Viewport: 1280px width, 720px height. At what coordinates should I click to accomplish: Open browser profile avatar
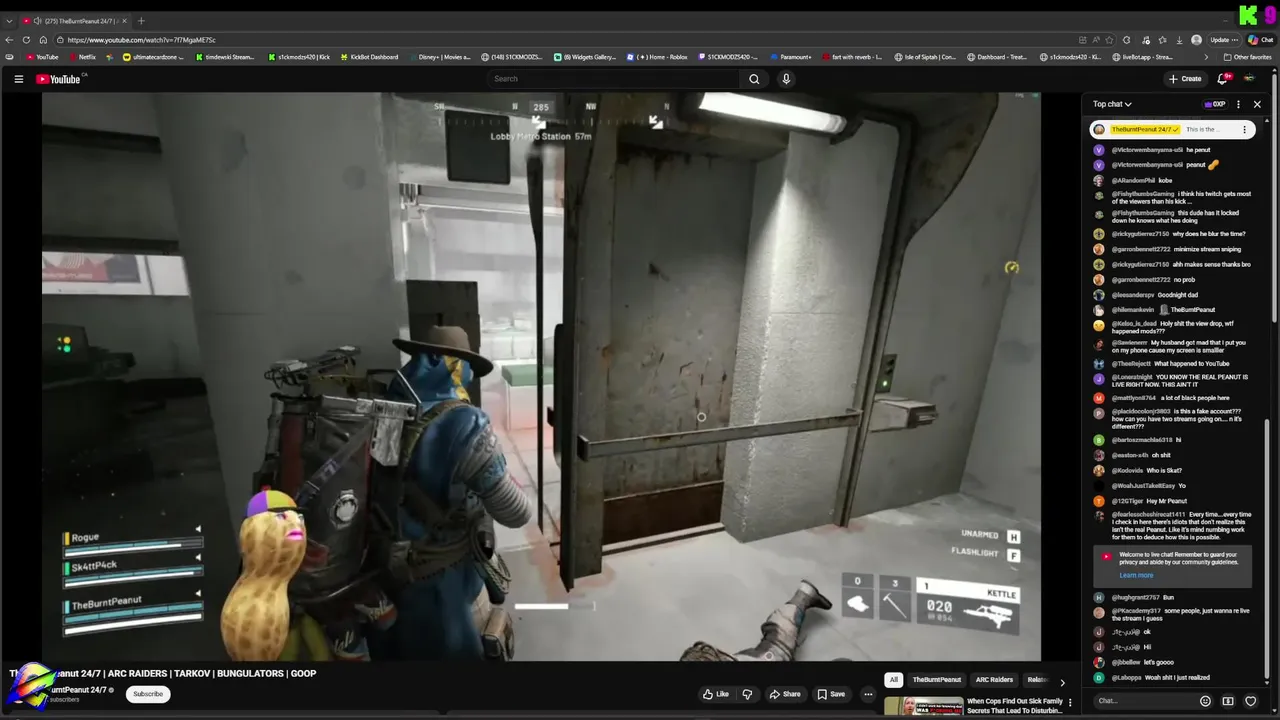[1197, 40]
